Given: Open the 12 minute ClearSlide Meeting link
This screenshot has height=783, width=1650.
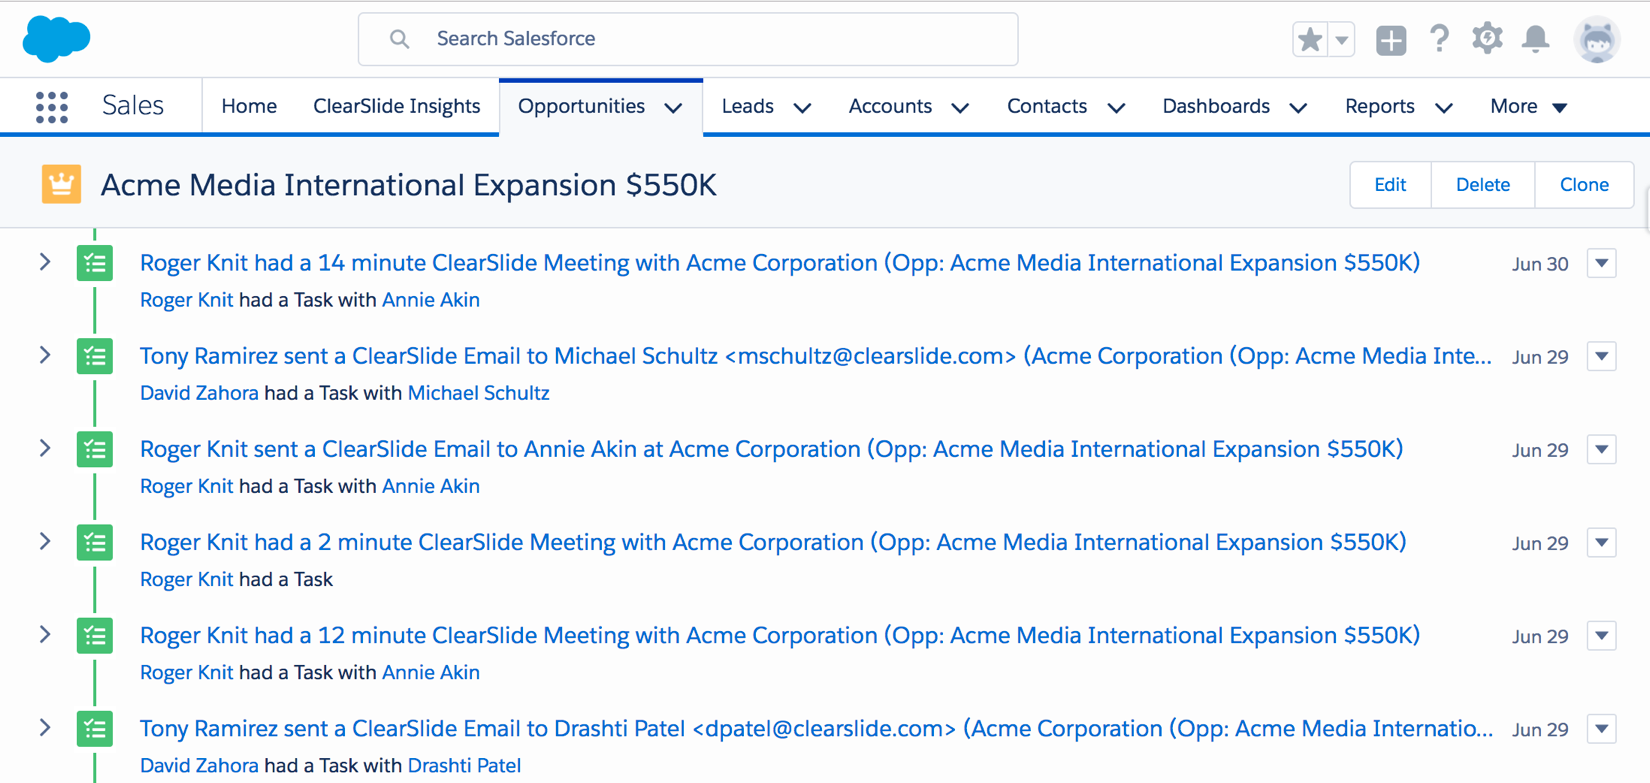Looking at the screenshot, I should (x=780, y=635).
